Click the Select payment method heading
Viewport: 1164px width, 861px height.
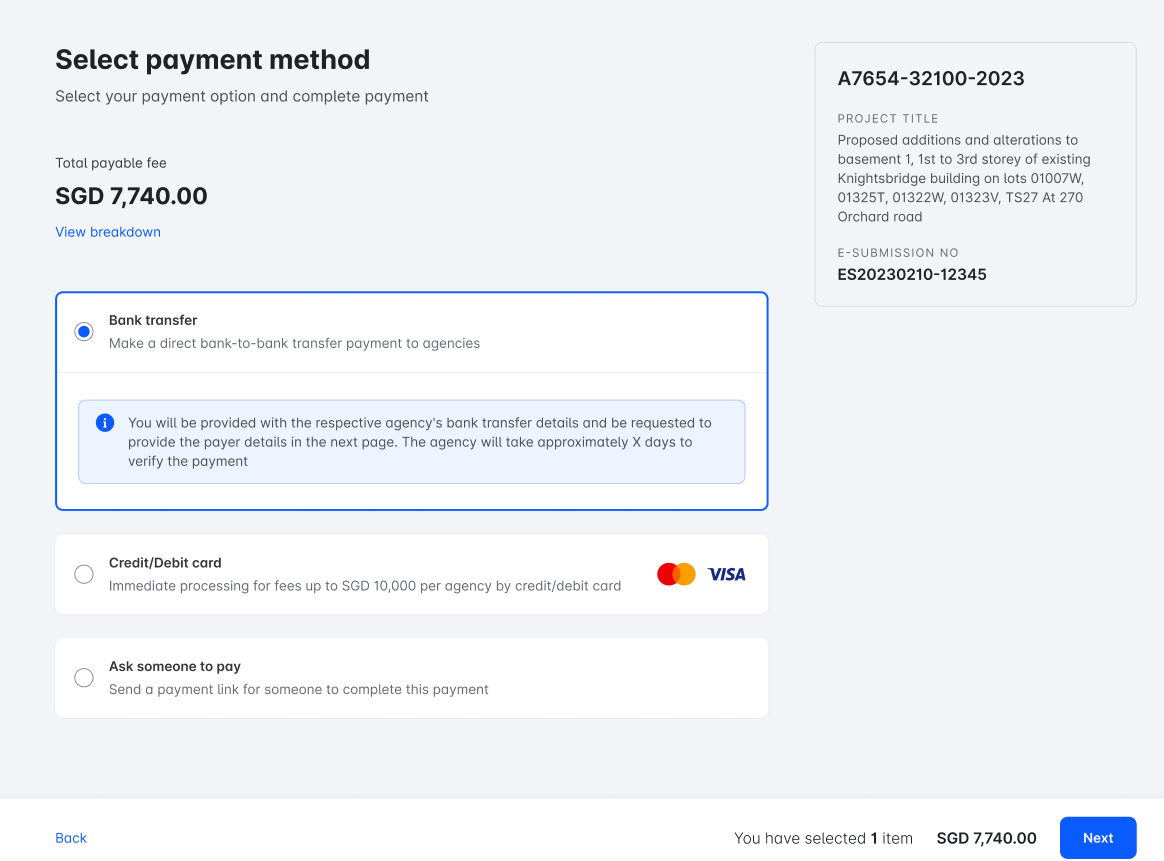coord(212,60)
